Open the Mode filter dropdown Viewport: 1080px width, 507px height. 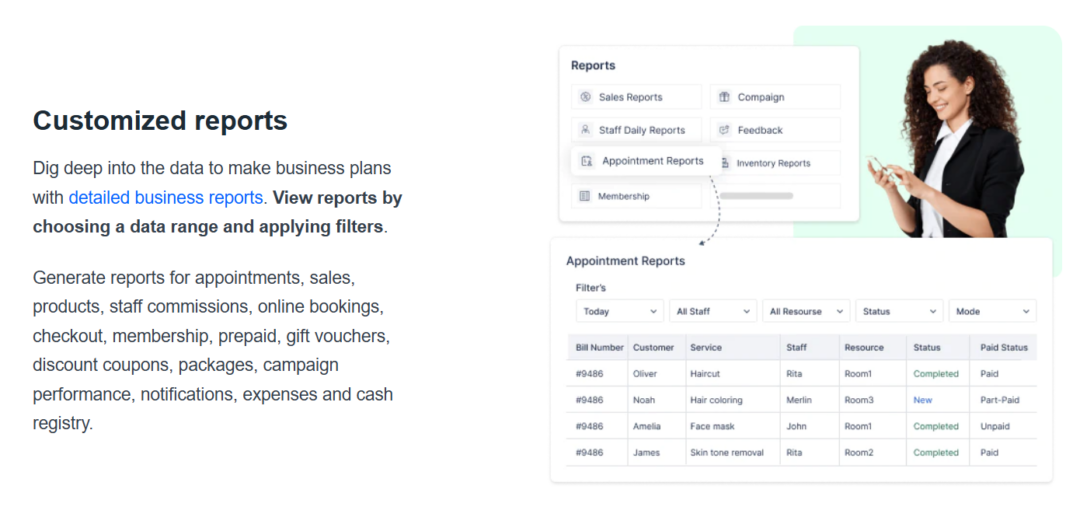[x=991, y=311]
